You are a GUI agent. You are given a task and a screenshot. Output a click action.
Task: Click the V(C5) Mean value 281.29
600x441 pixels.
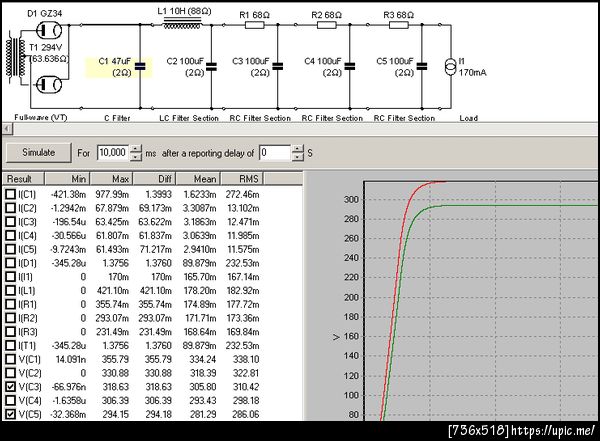(203, 415)
